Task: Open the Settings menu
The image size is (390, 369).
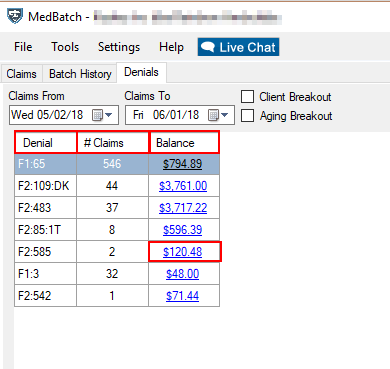Action: tap(119, 47)
